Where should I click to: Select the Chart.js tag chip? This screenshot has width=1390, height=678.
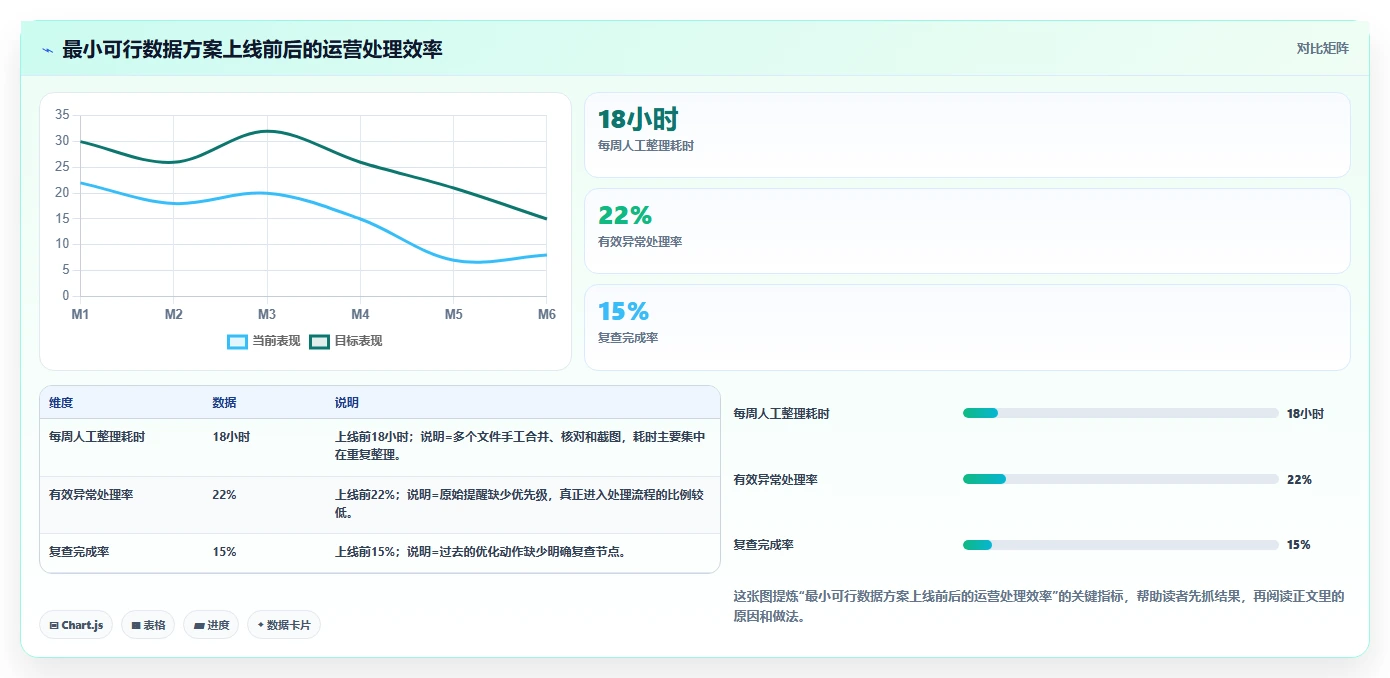click(x=77, y=625)
